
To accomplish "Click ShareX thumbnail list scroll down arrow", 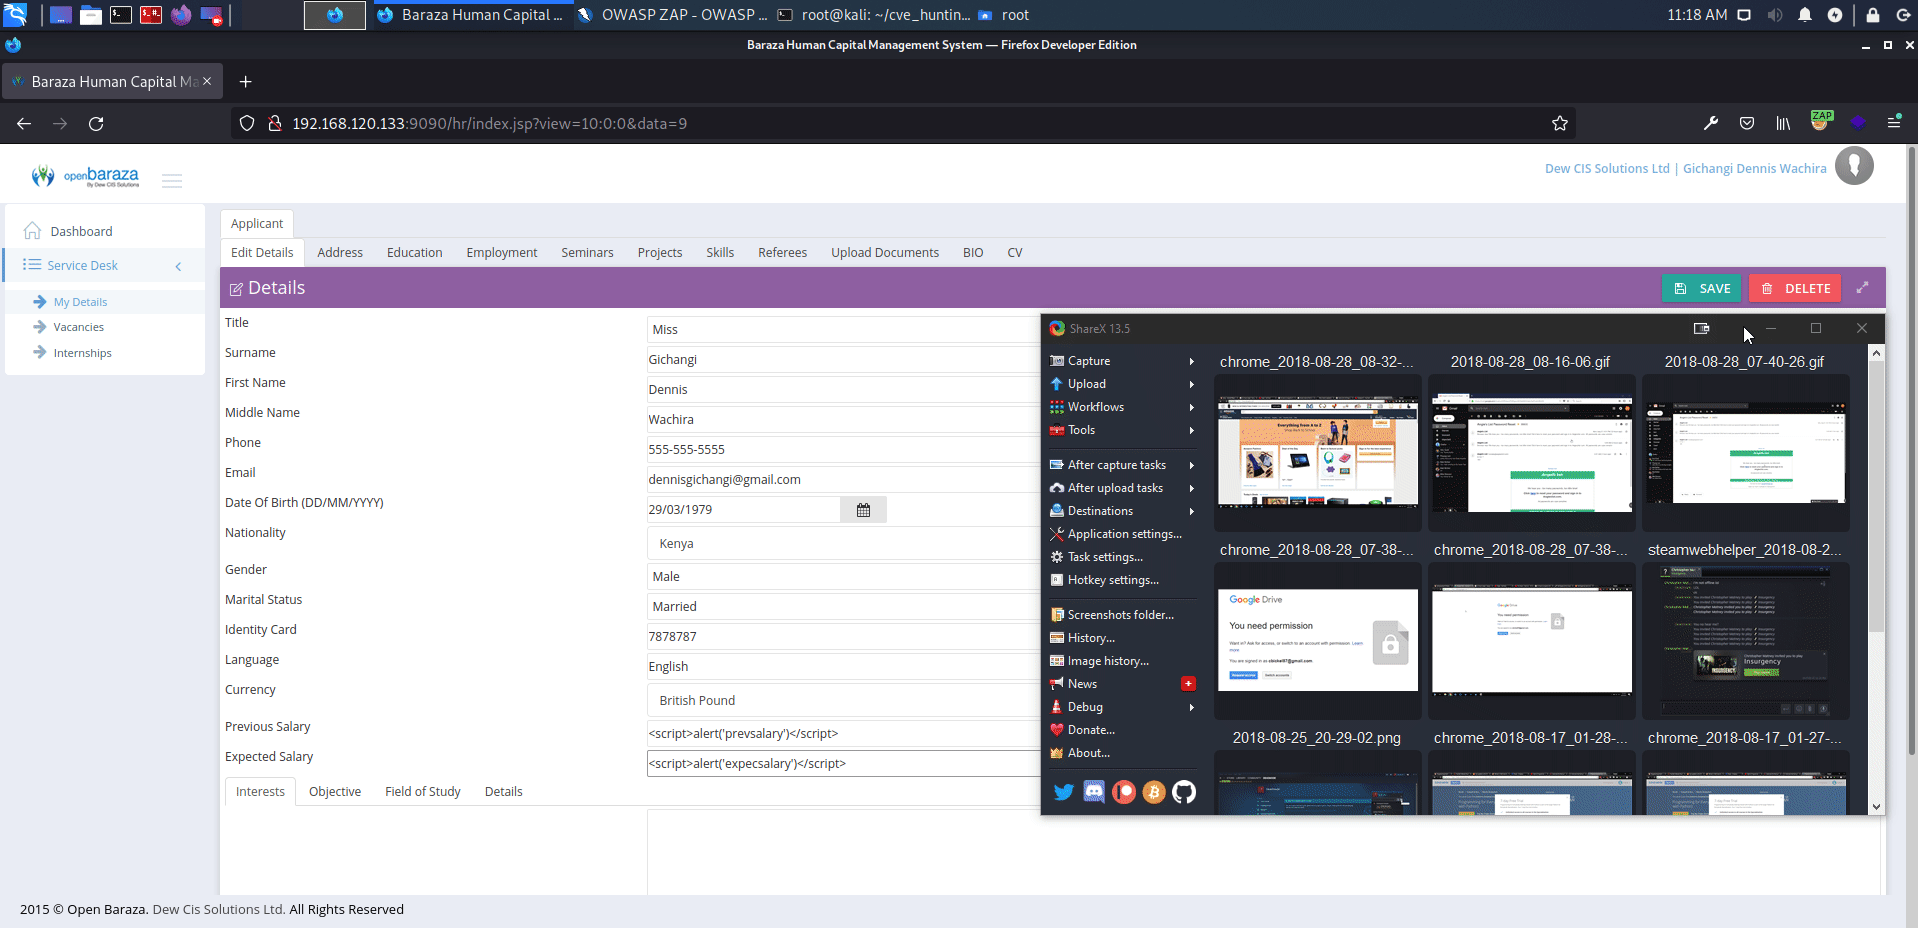I will coord(1876,806).
